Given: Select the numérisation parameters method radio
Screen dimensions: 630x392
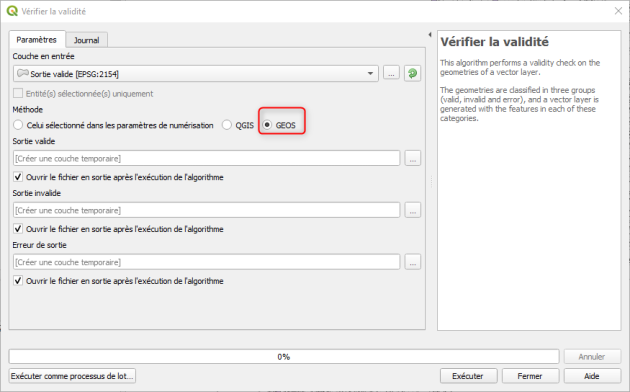Looking at the screenshot, I should click(18, 125).
